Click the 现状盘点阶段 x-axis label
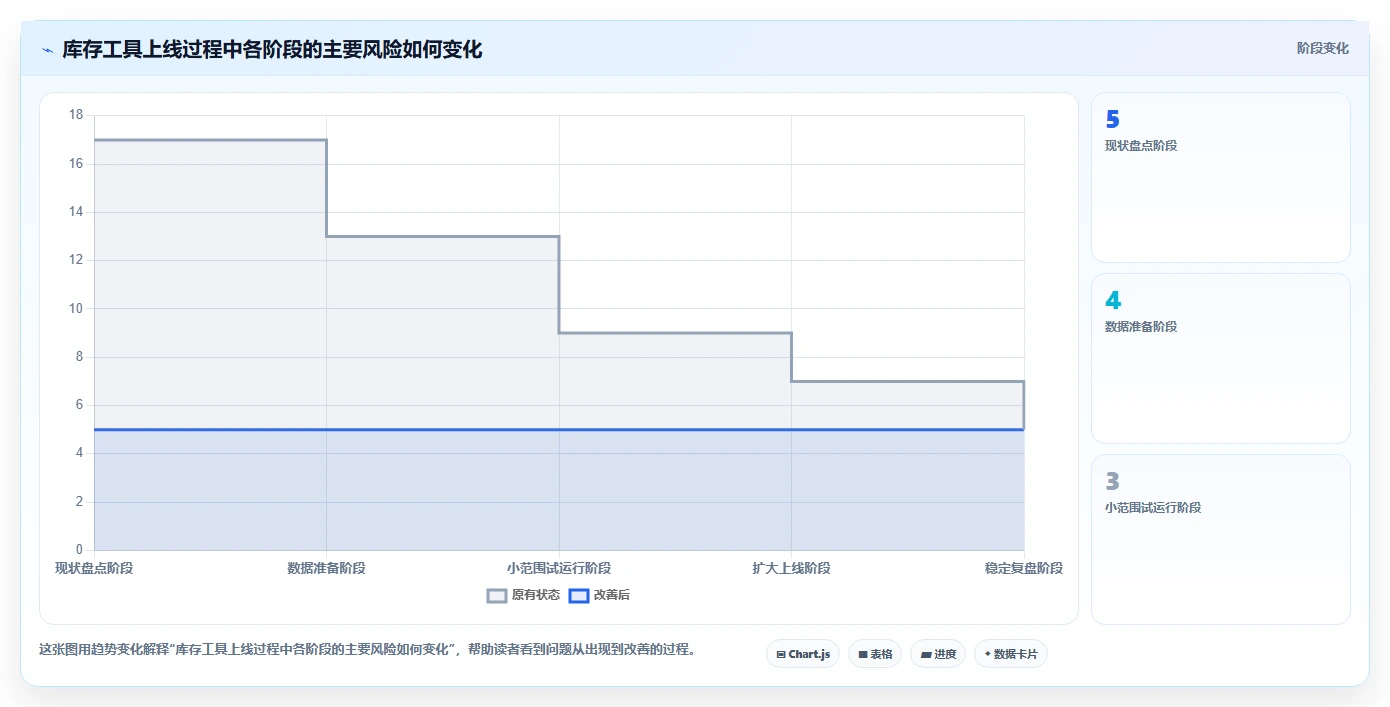The image size is (1390, 707). point(94,568)
